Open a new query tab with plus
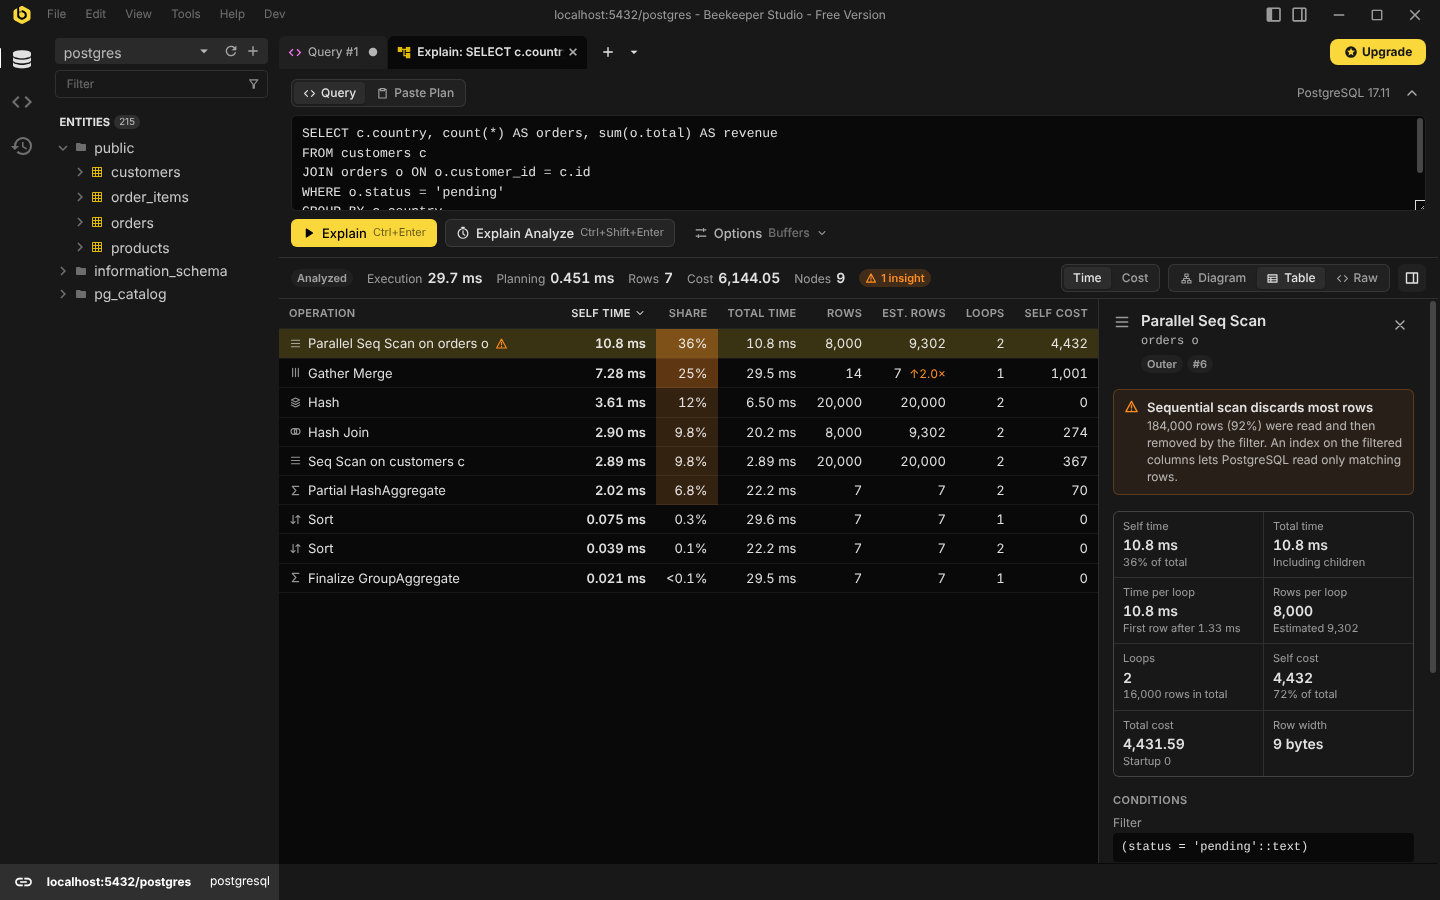The image size is (1440, 900). (607, 52)
